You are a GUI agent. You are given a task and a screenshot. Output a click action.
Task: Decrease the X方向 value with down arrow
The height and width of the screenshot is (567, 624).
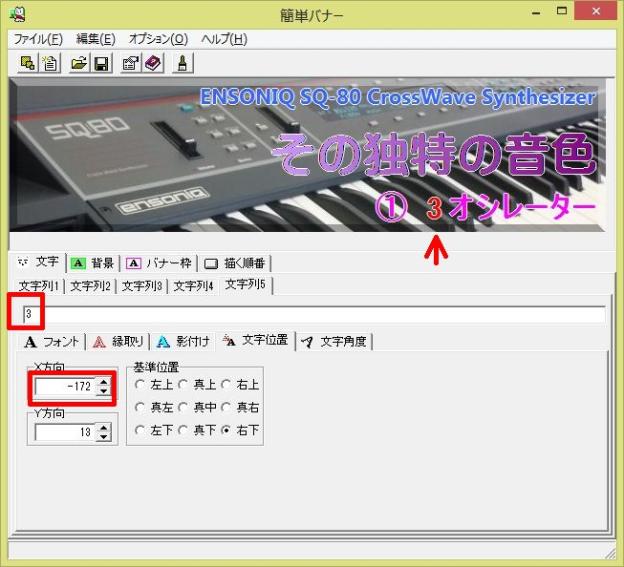[103, 391]
